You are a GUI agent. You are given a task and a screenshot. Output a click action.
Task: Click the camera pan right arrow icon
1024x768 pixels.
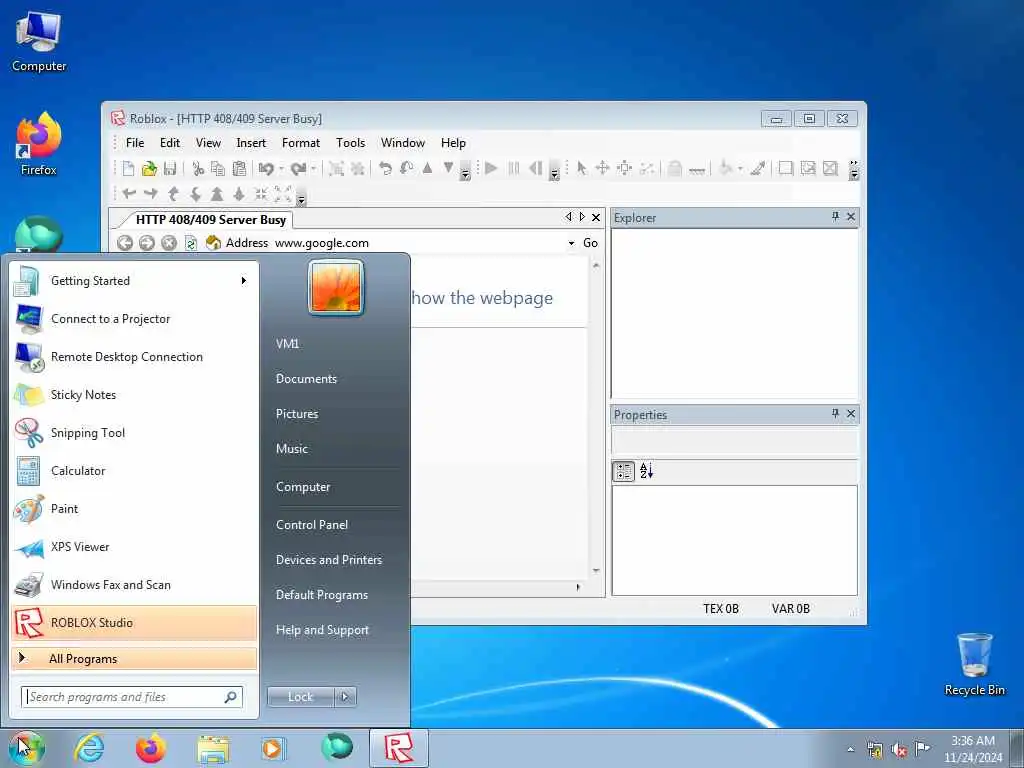[151, 193]
